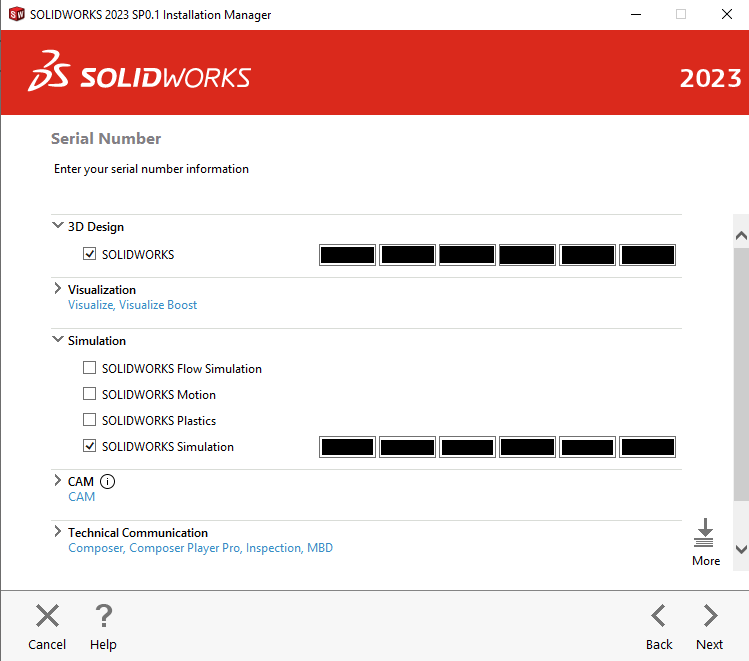
Task: Open Help via question mark icon
Action: 103,616
